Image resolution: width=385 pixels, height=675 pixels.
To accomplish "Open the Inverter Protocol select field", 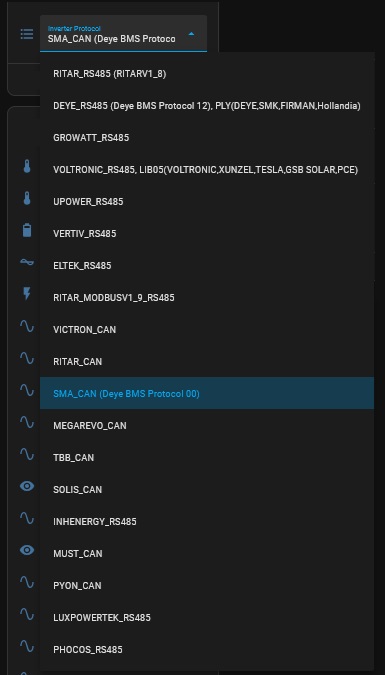I will pyautogui.click(x=123, y=34).
